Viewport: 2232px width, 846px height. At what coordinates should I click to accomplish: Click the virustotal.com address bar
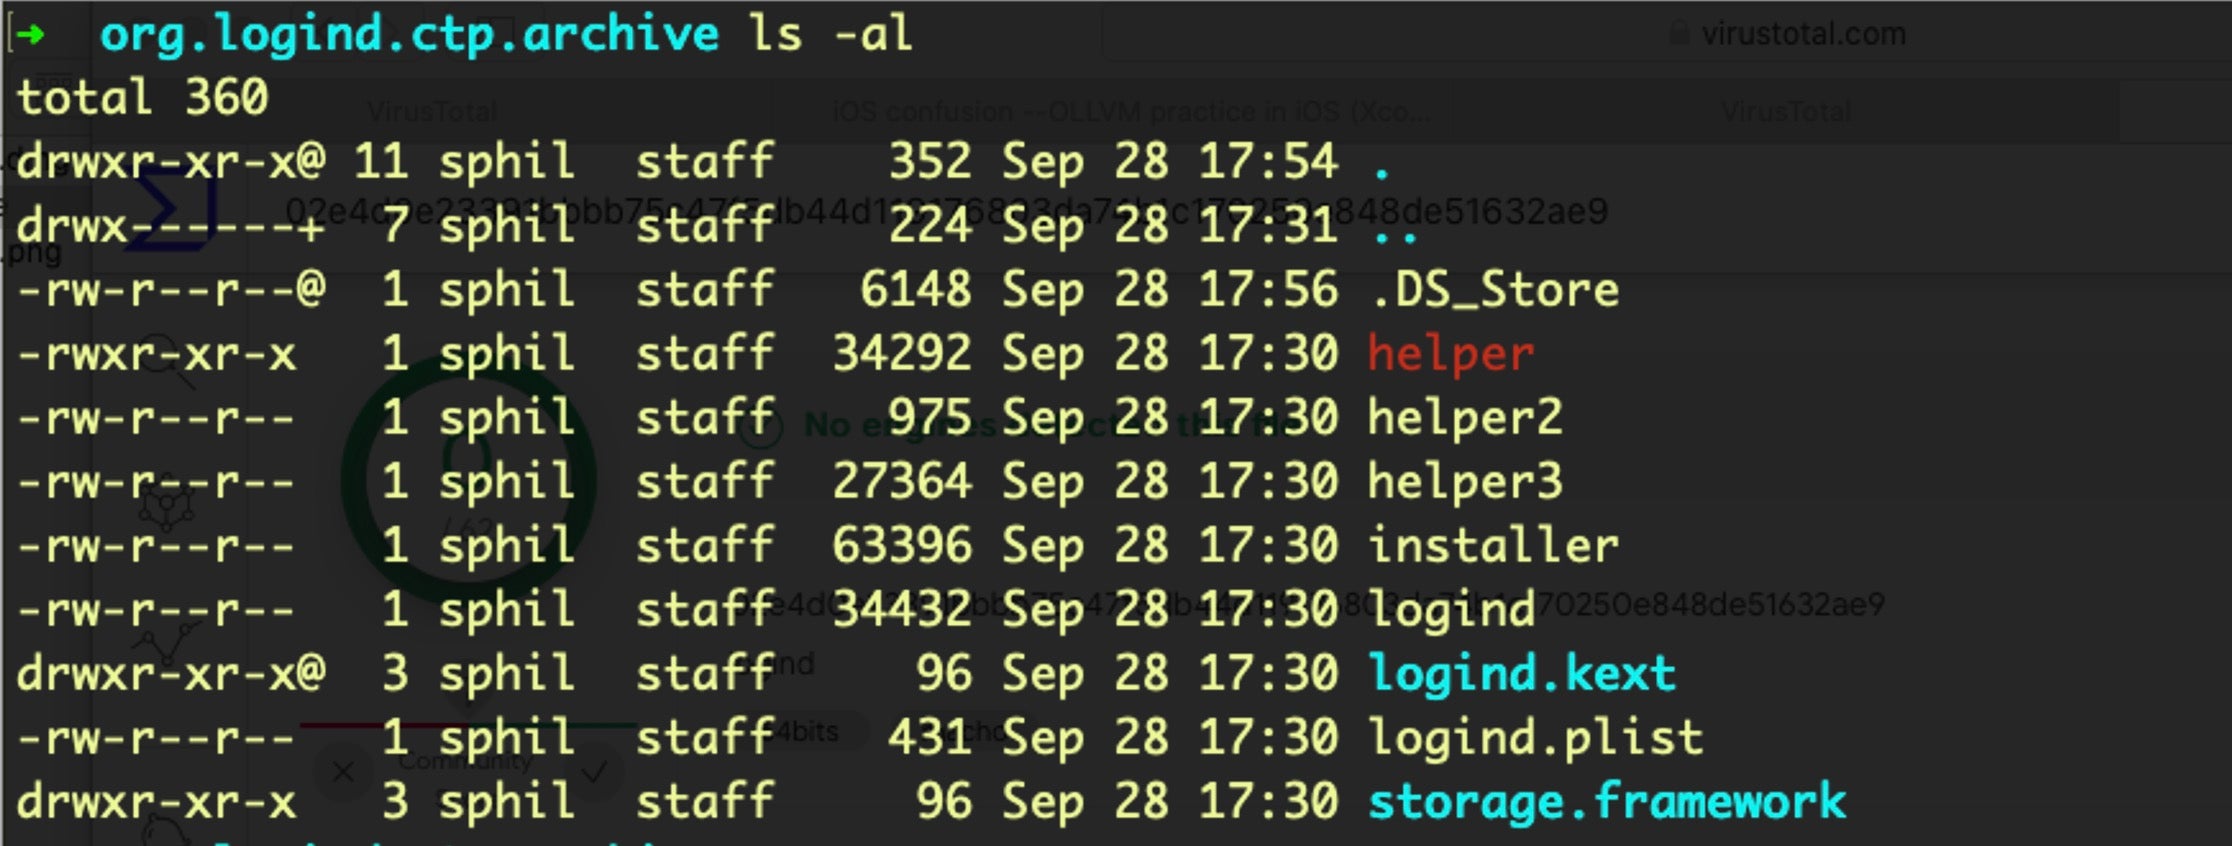(1803, 34)
